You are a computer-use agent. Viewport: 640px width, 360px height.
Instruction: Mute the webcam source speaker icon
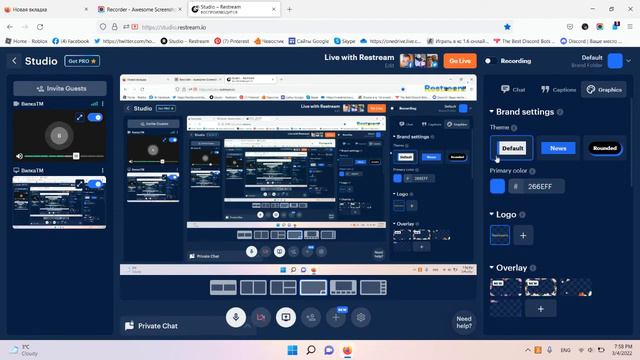coord(19,156)
